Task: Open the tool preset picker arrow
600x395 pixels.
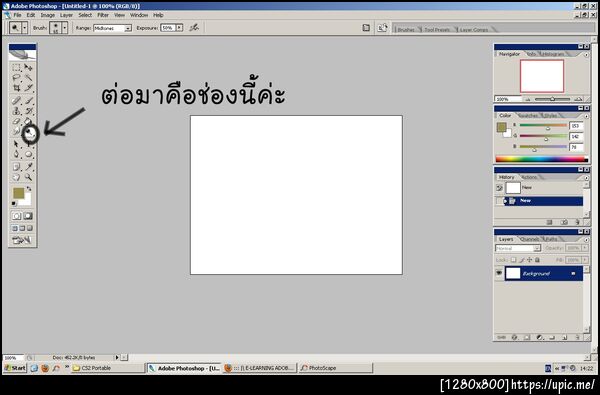Action: (25, 28)
